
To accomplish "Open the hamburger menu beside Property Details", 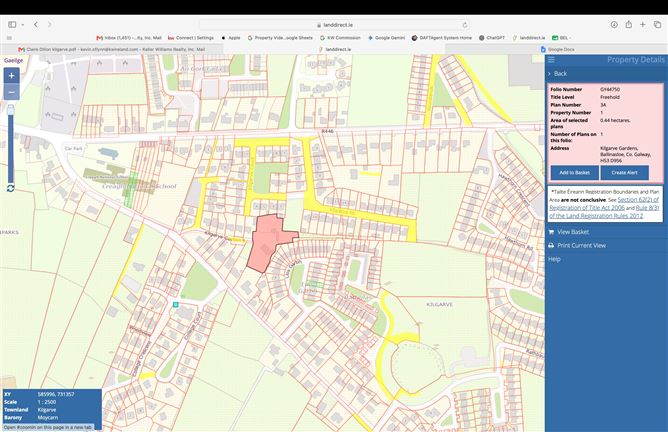I will click(x=551, y=60).
